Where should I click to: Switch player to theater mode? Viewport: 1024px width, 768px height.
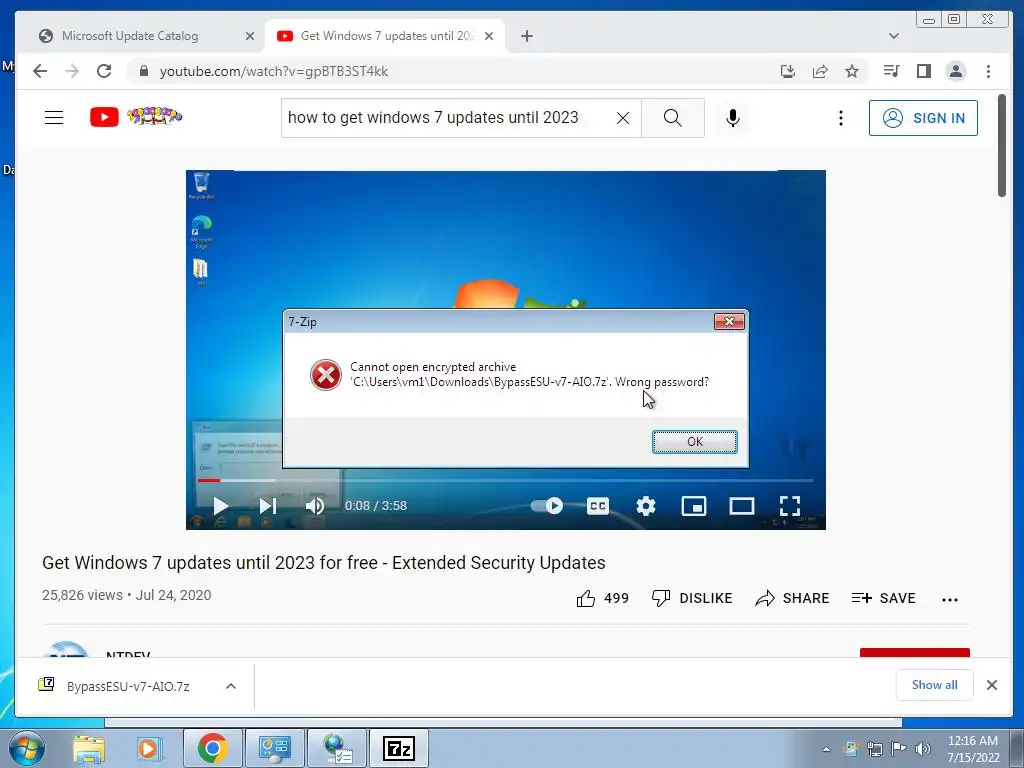(x=742, y=505)
